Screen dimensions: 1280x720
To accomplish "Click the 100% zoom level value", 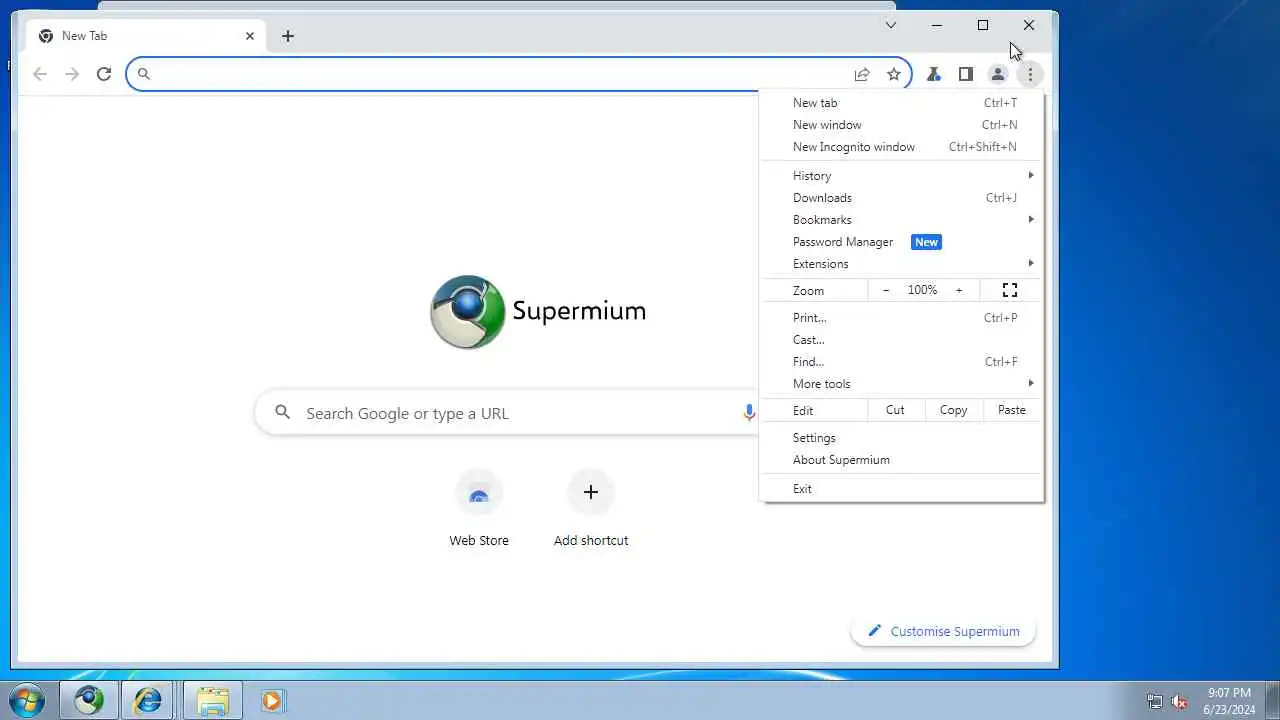I will point(922,290).
